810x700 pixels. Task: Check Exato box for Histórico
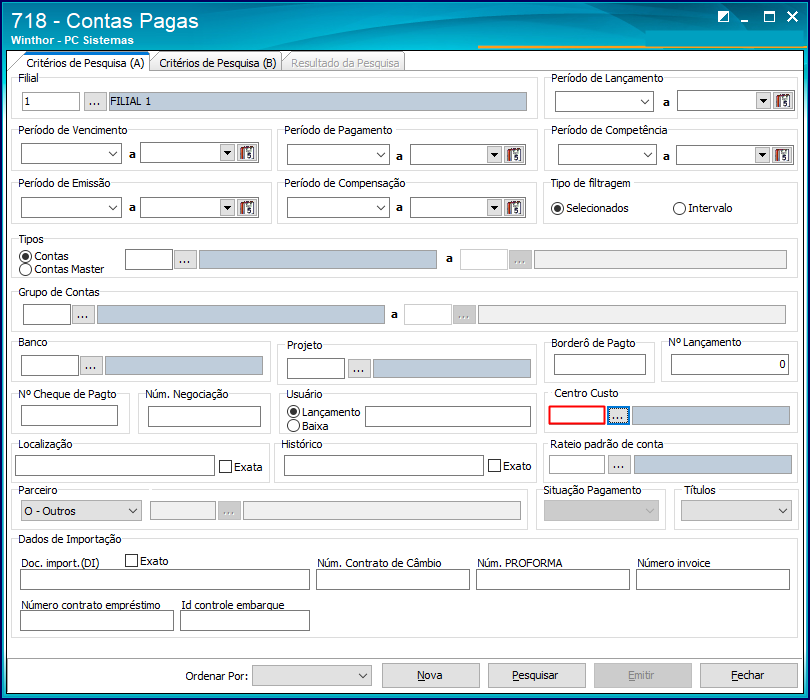494,465
